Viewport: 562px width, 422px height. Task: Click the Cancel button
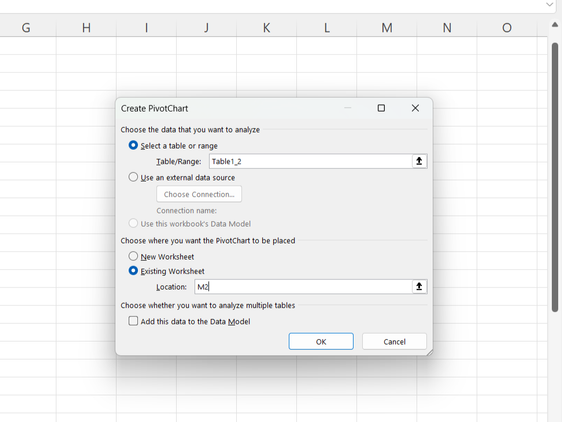click(394, 341)
